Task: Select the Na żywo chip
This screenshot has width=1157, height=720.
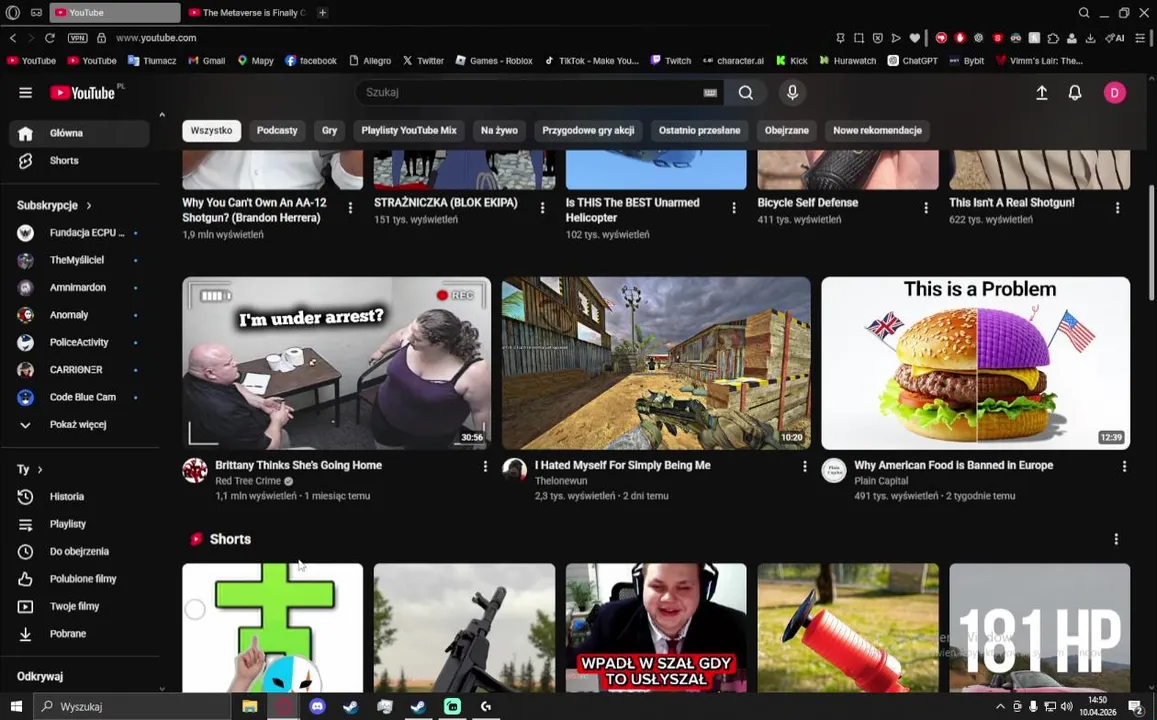Action: 499,131
